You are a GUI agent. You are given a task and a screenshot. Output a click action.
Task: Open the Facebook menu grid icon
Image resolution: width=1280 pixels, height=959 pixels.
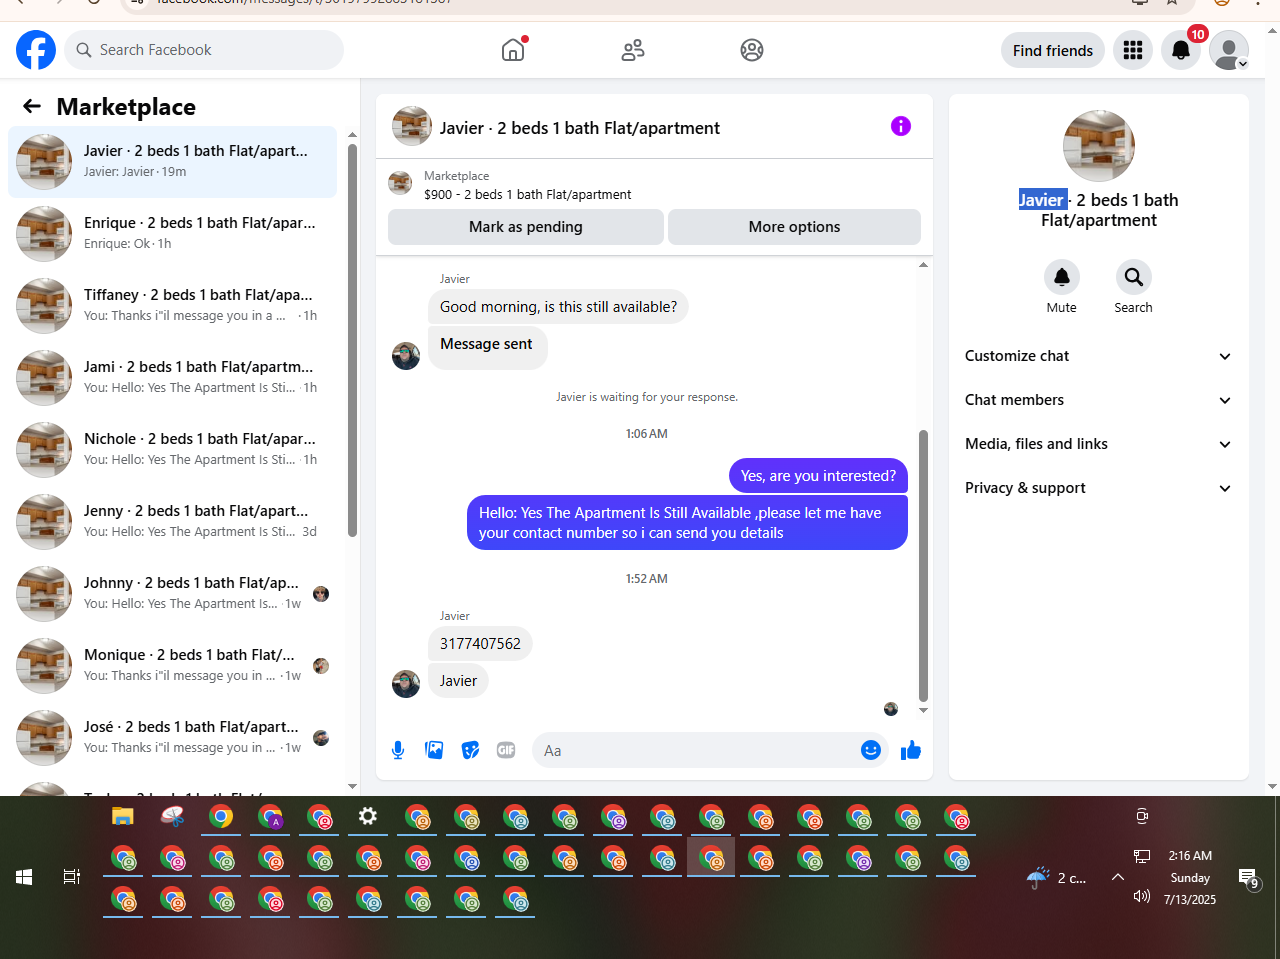point(1133,50)
